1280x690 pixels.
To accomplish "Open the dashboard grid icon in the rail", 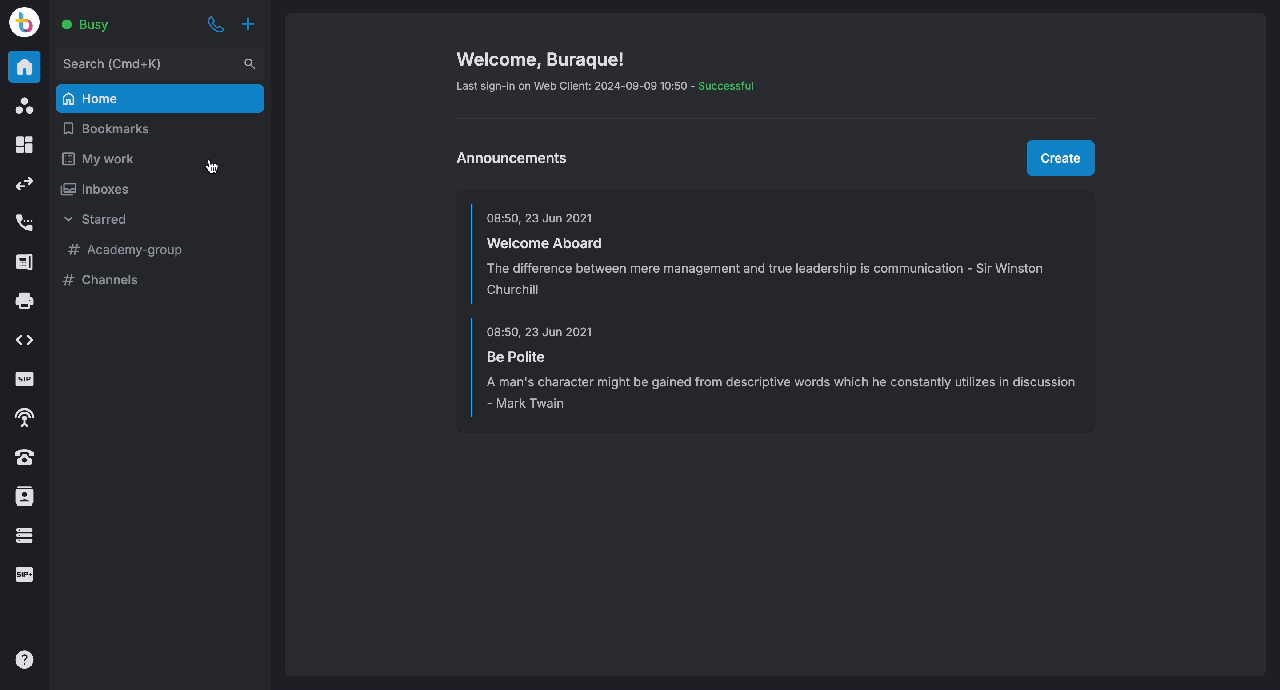I will [24, 145].
